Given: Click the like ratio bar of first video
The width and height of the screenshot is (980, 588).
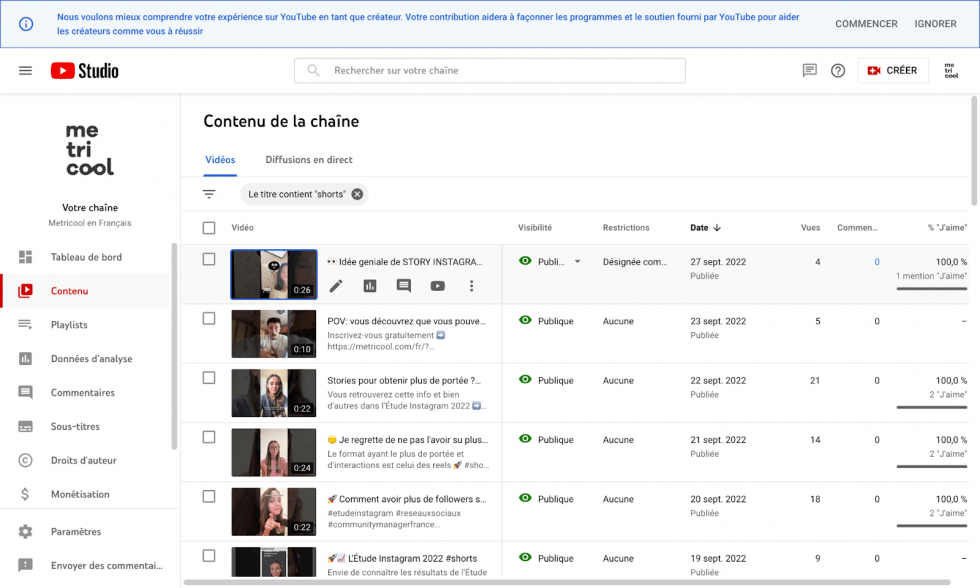Looking at the screenshot, I should pos(931,289).
